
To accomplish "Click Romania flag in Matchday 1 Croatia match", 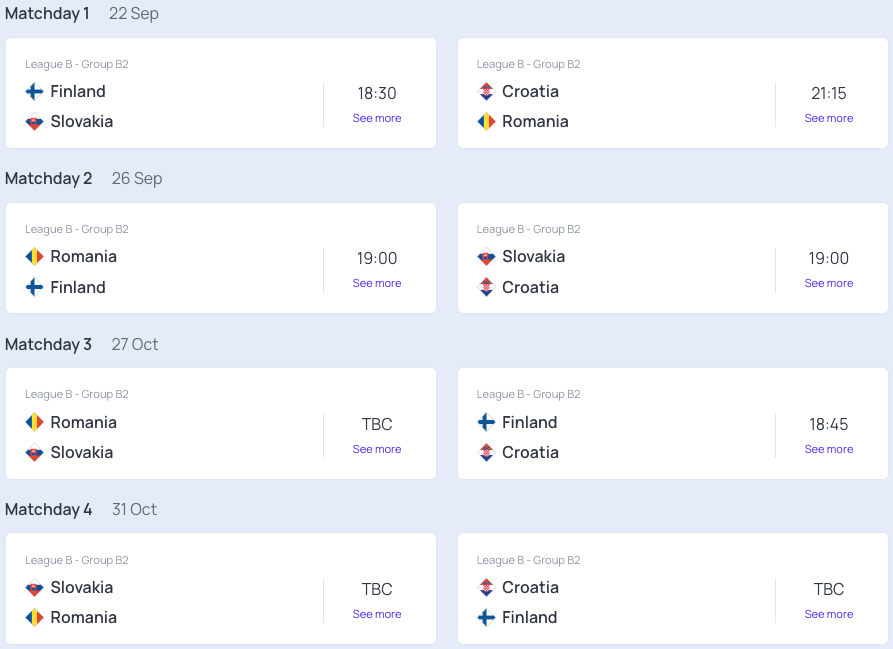I will point(486,122).
